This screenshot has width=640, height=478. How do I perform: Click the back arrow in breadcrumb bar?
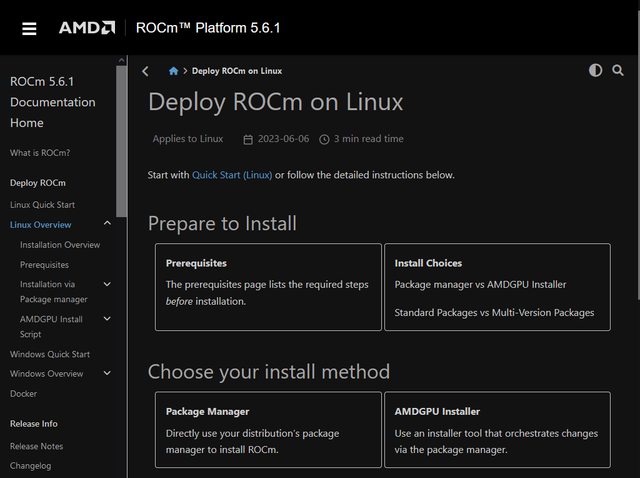click(146, 71)
